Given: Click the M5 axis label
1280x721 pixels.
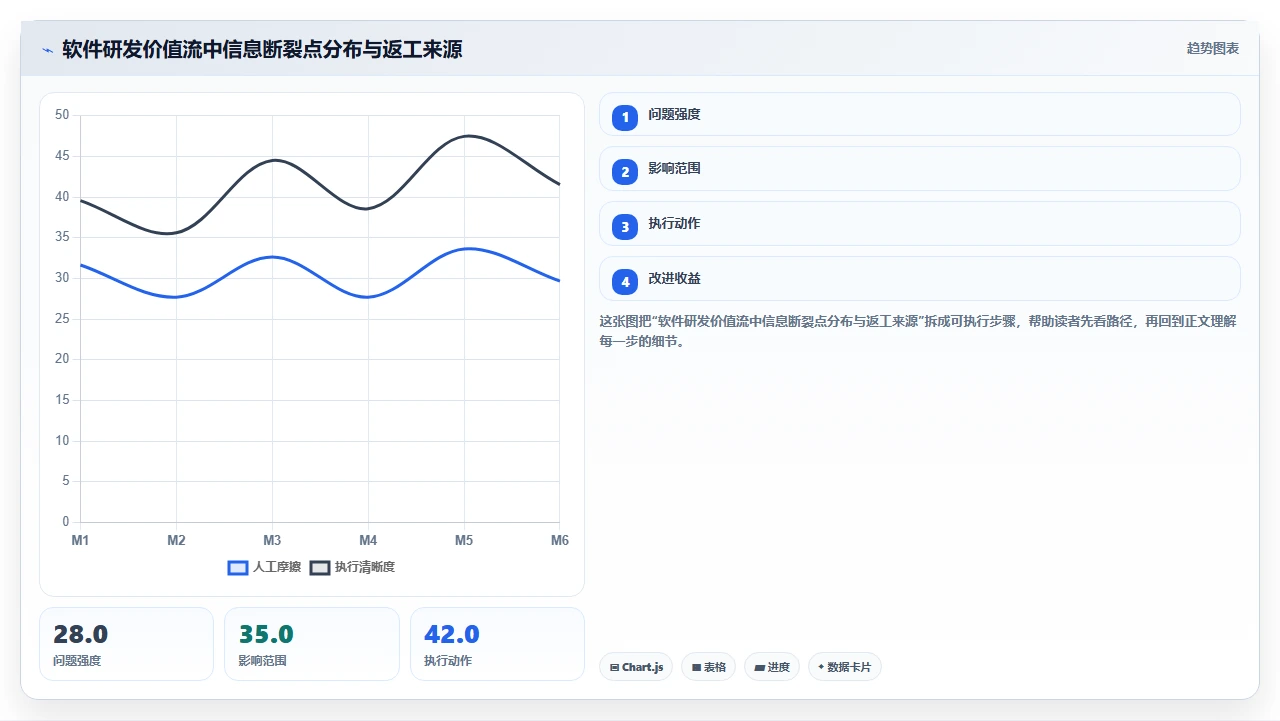Looking at the screenshot, I should click(x=464, y=541).
